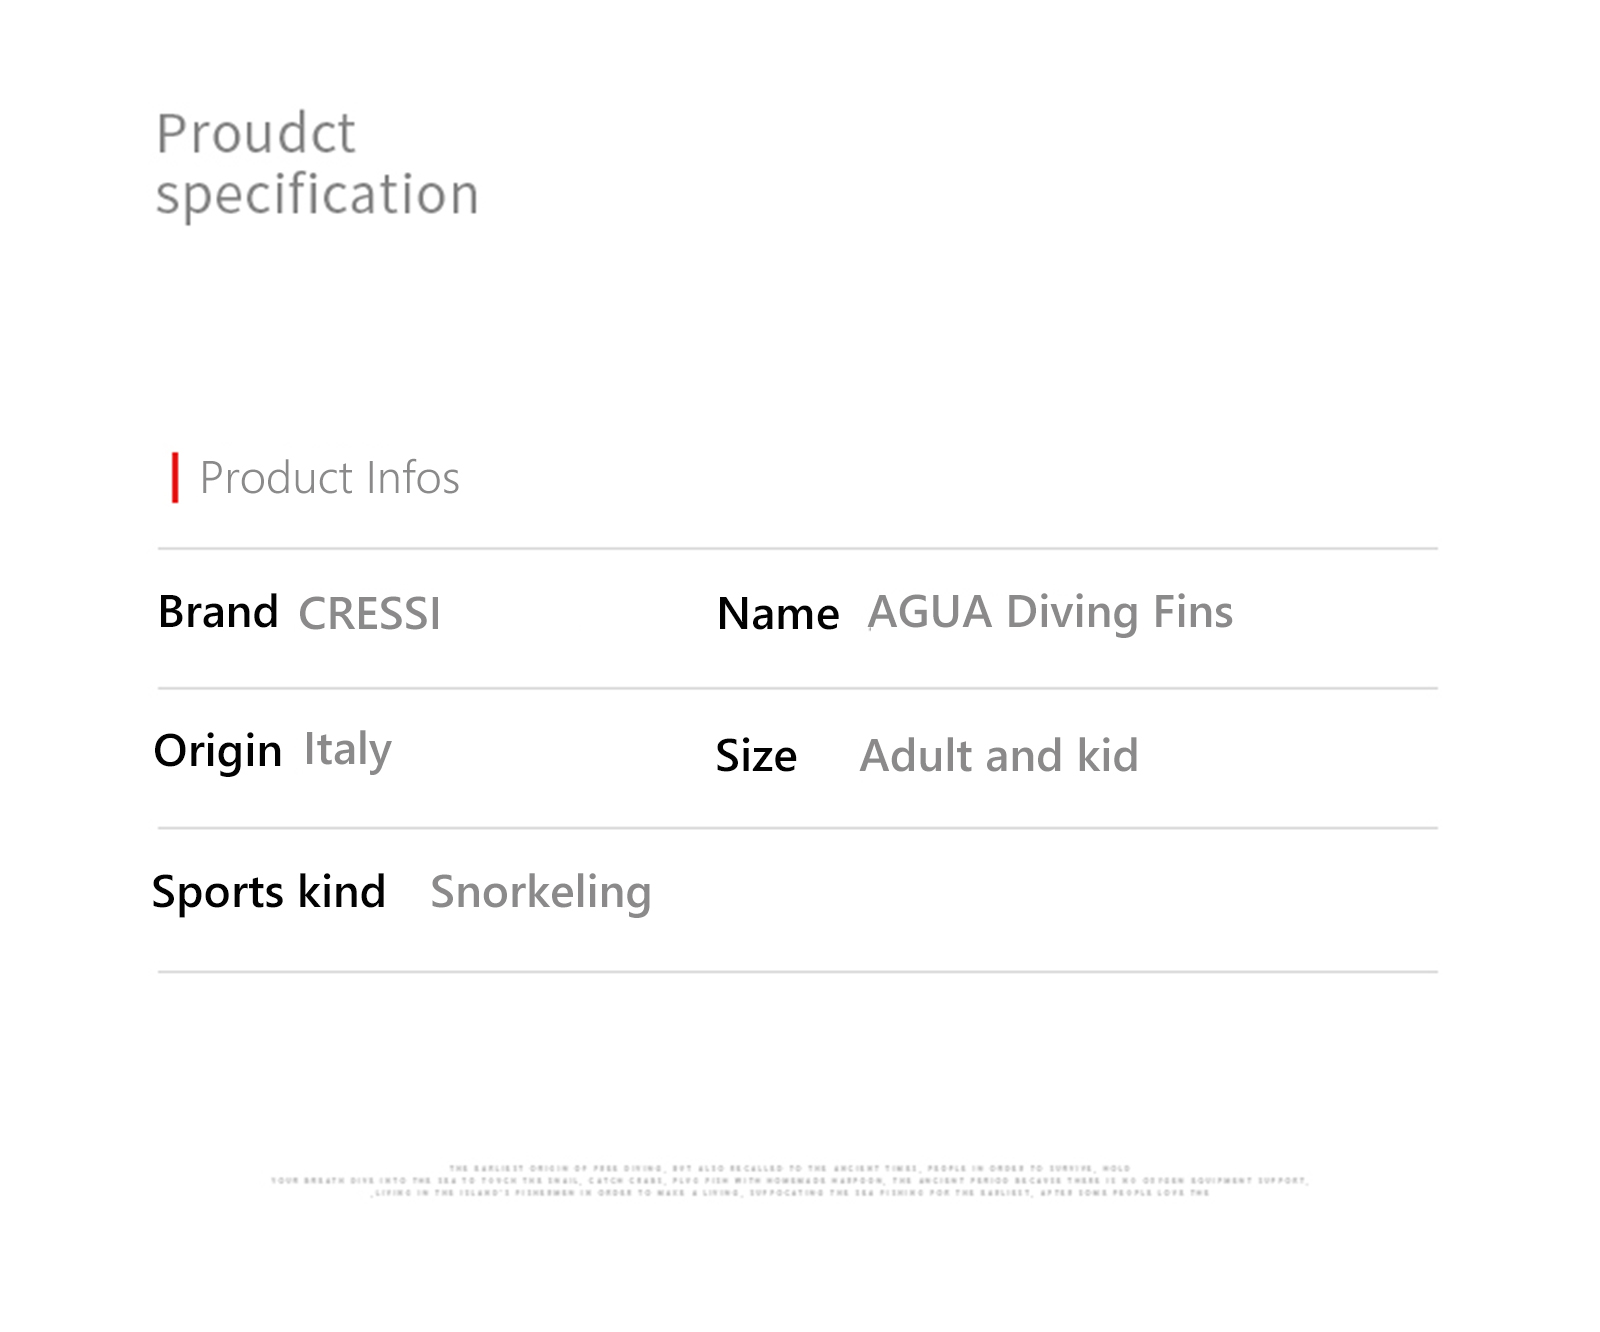This screenshot has width=1600, height=1332.
Task: Click the Proudct specification heading
Action: click(317, 164)
